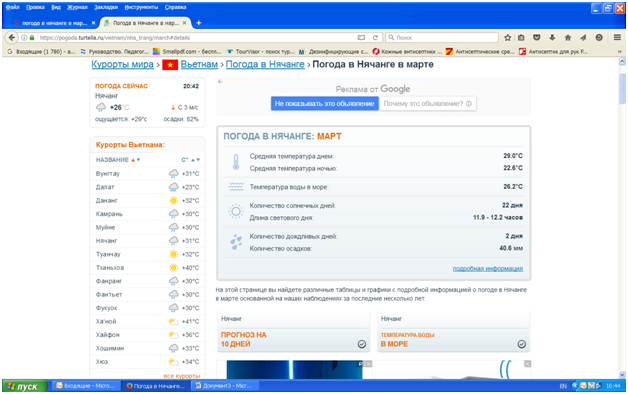Switch to the first 'погода в нячанге' tab
The height and width of the screenshot is (394, 628).
pyautogui.click(x=53, y=23)
